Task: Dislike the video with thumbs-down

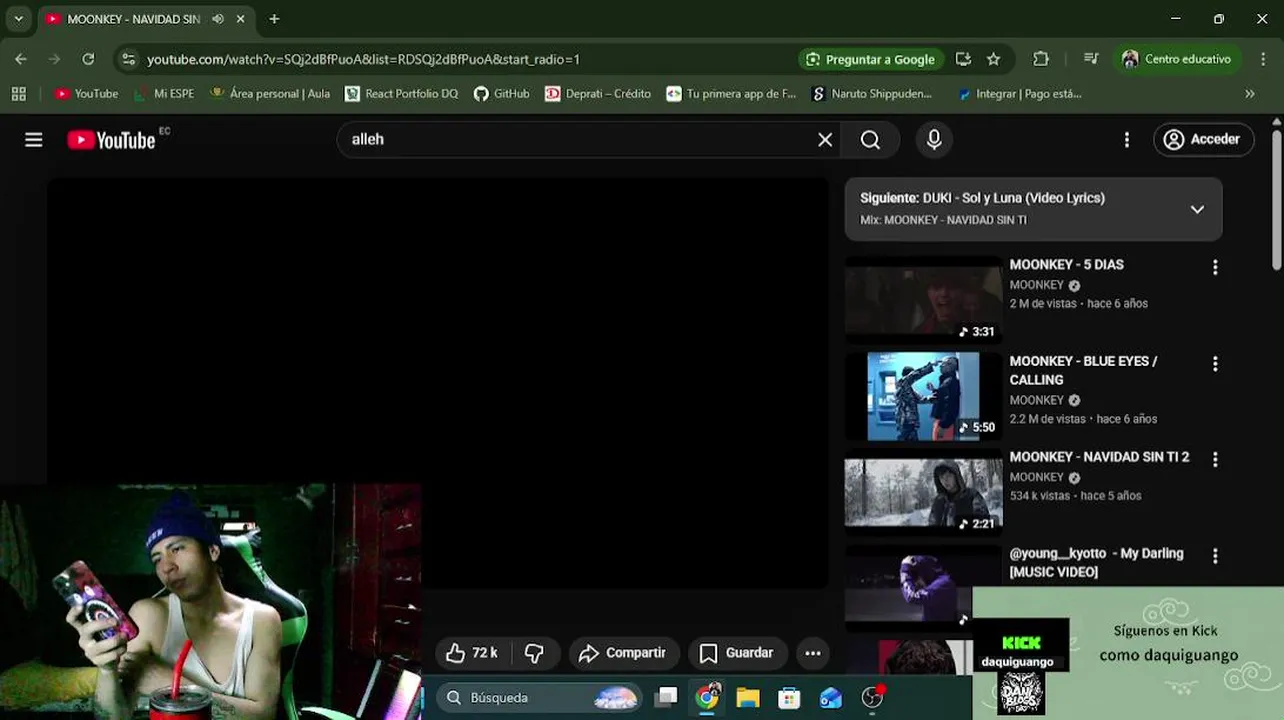Action: 535,653
